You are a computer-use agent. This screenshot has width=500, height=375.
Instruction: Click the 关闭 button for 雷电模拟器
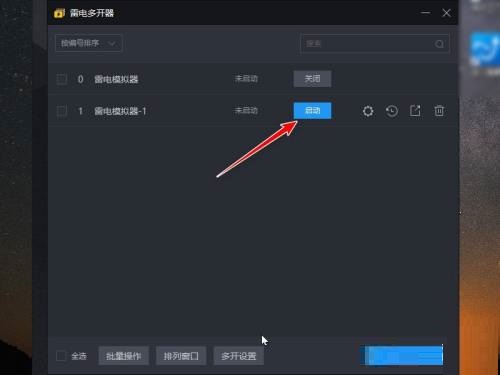pyautogui.click(x=312, y=79)
